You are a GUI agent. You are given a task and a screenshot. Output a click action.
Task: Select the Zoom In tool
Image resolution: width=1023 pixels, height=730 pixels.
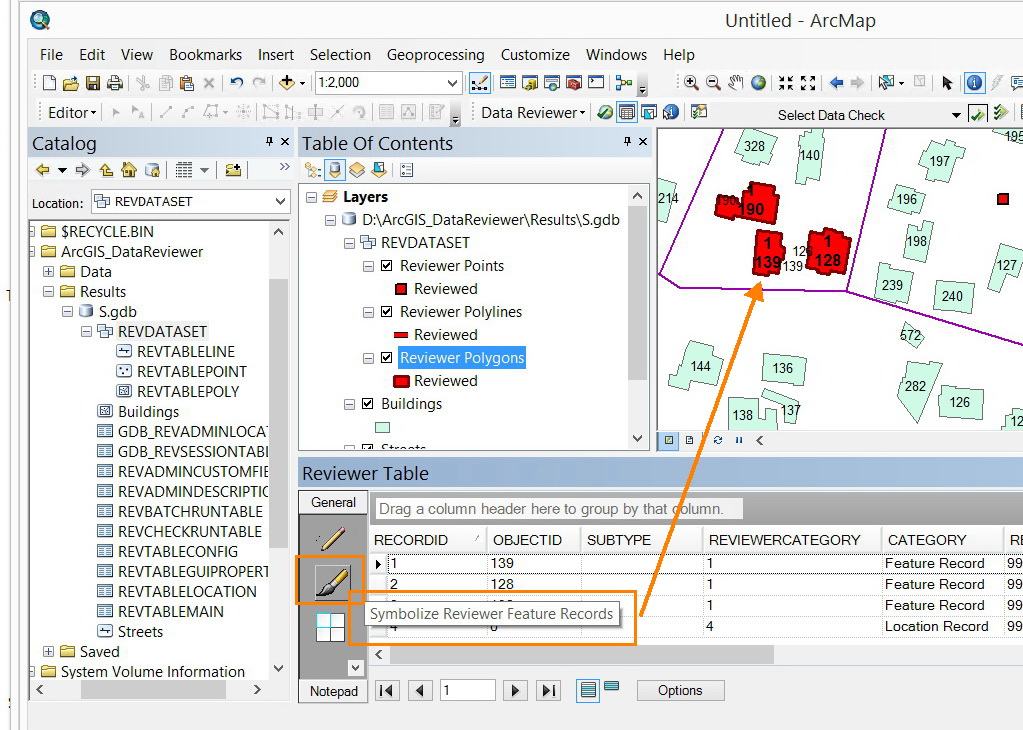pyautogui.click(x=691, y=83)
